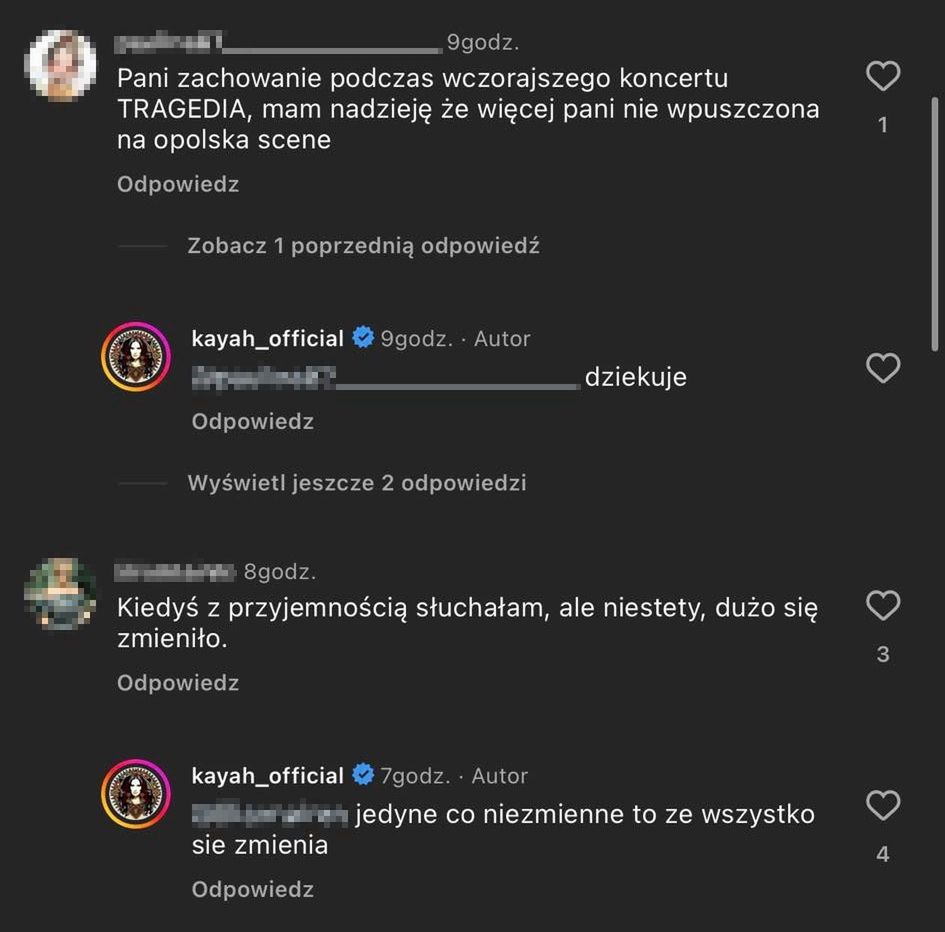This screenshot has width=945, height=932.
Task: Open the kayah_official username in the 9godz. reply
Action: point(267,338)
